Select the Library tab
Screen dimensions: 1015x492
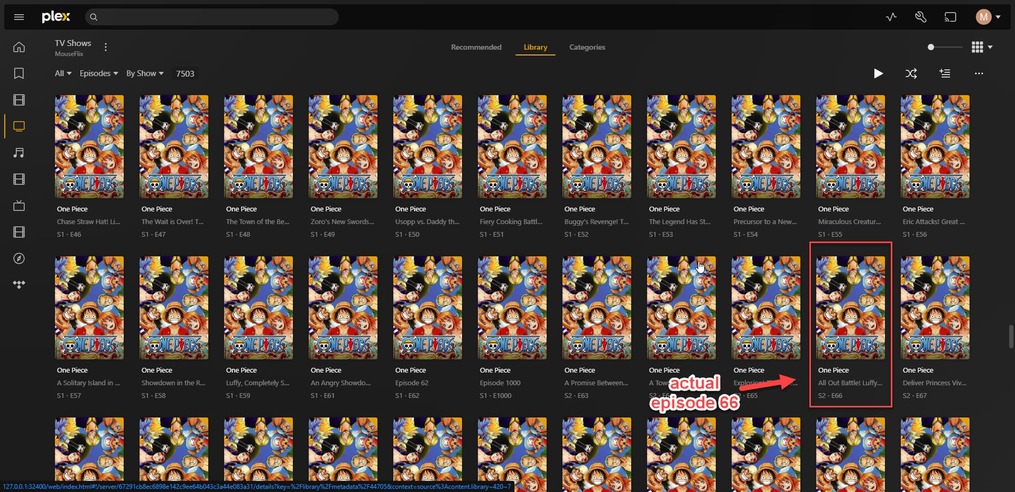click(535, 47)
